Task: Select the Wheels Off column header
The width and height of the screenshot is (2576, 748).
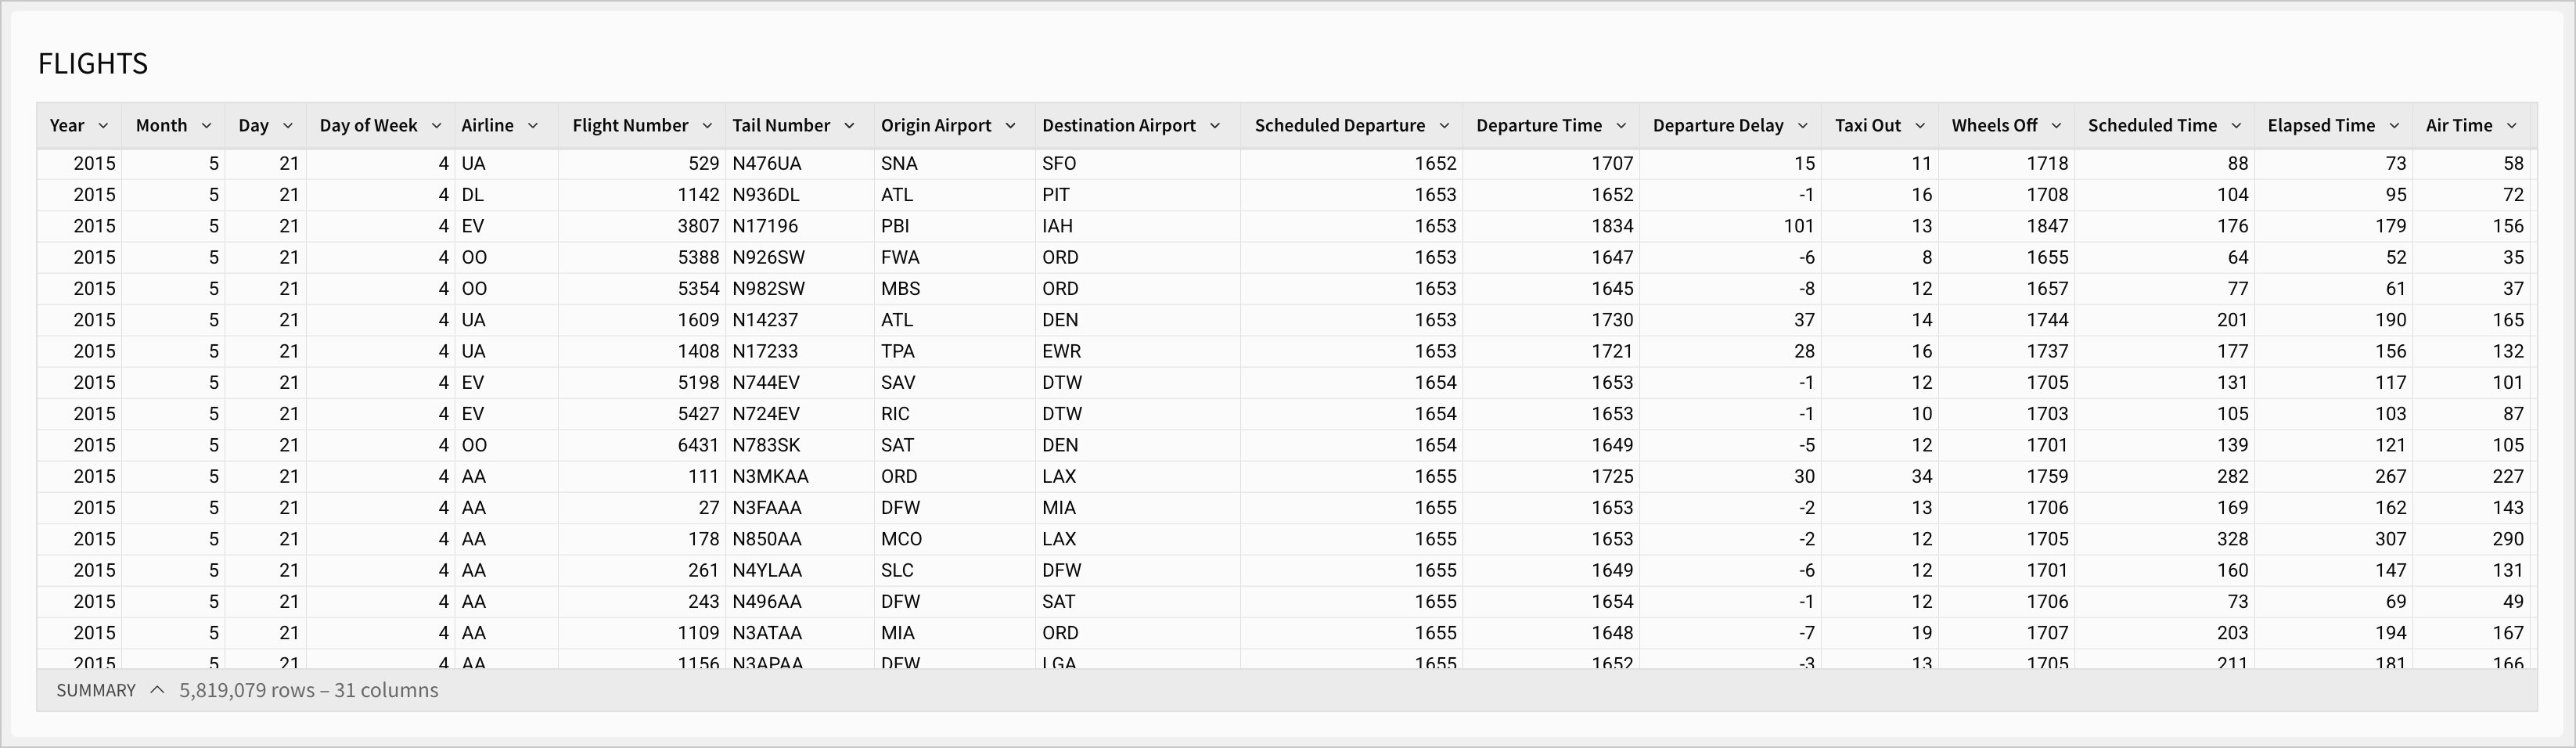Action: pyautogui.click(x=1993, y=126)
